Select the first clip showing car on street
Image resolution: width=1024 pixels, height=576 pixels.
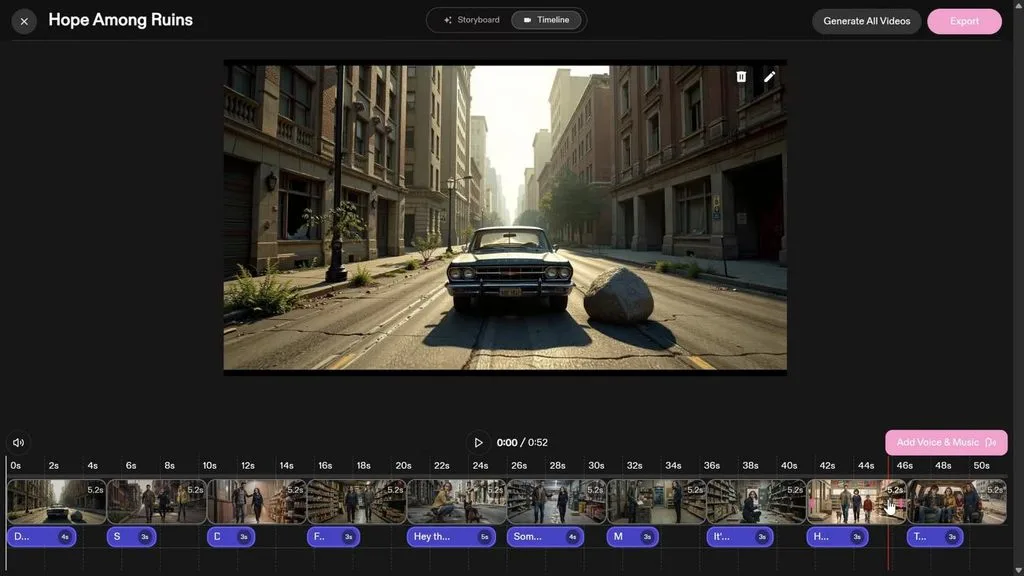[56, 502]
